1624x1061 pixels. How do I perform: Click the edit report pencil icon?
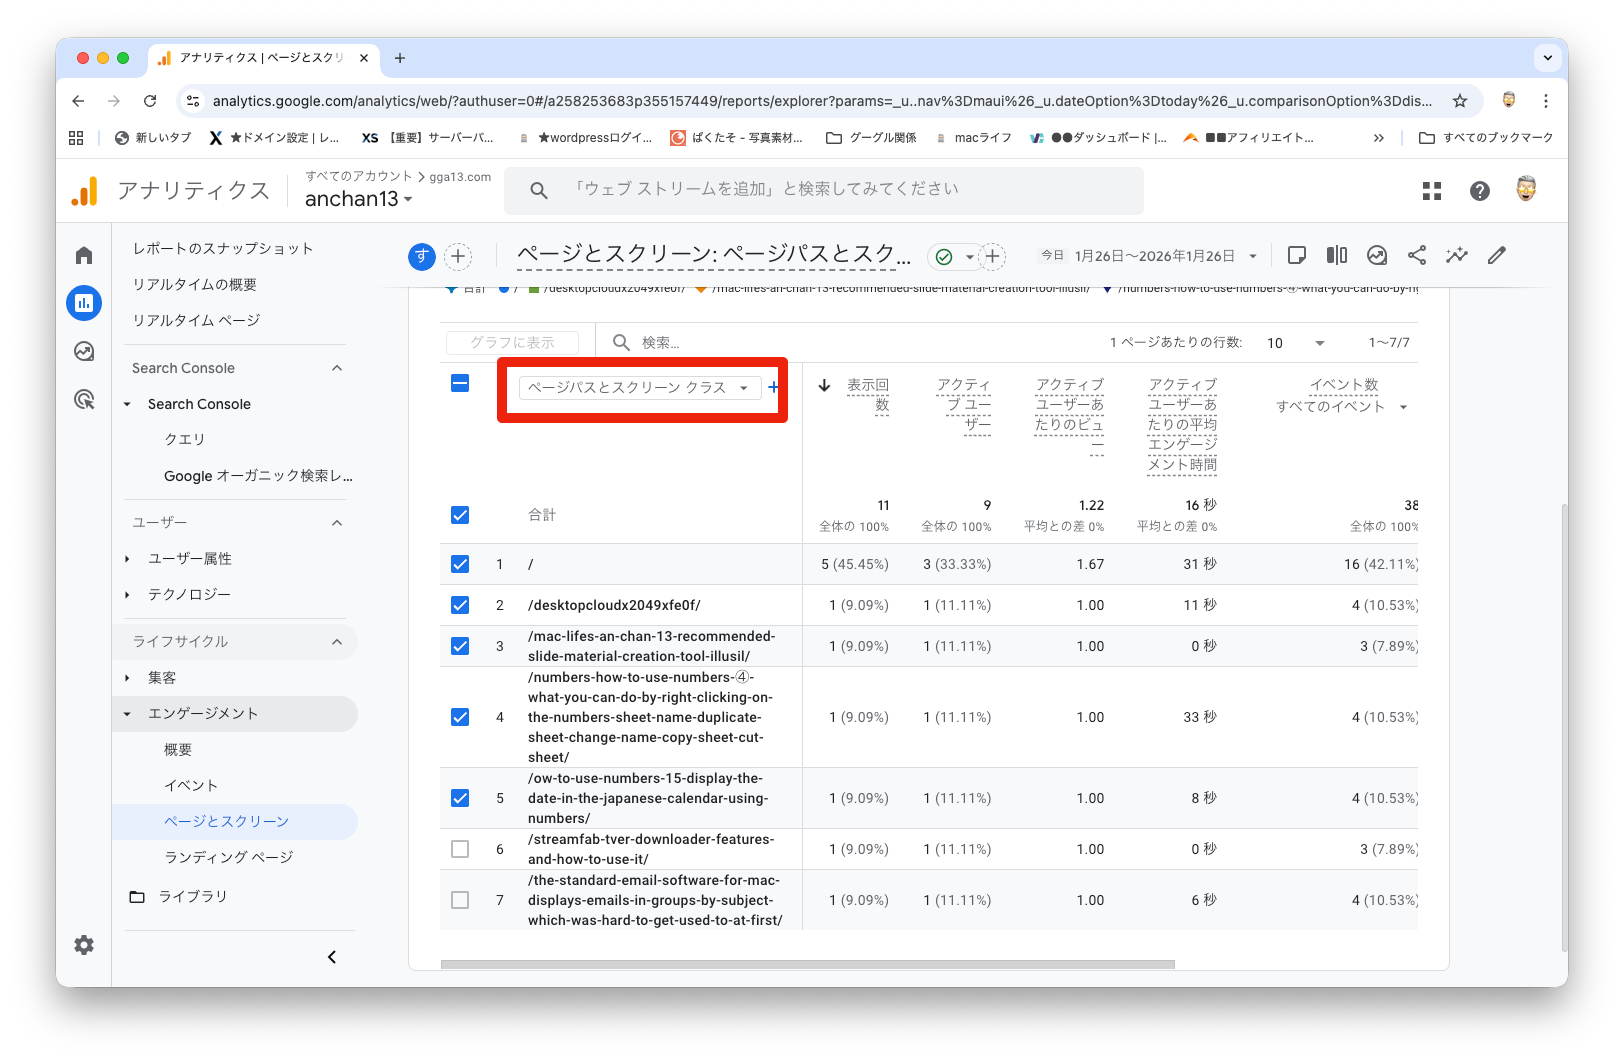click(1497, 256)
